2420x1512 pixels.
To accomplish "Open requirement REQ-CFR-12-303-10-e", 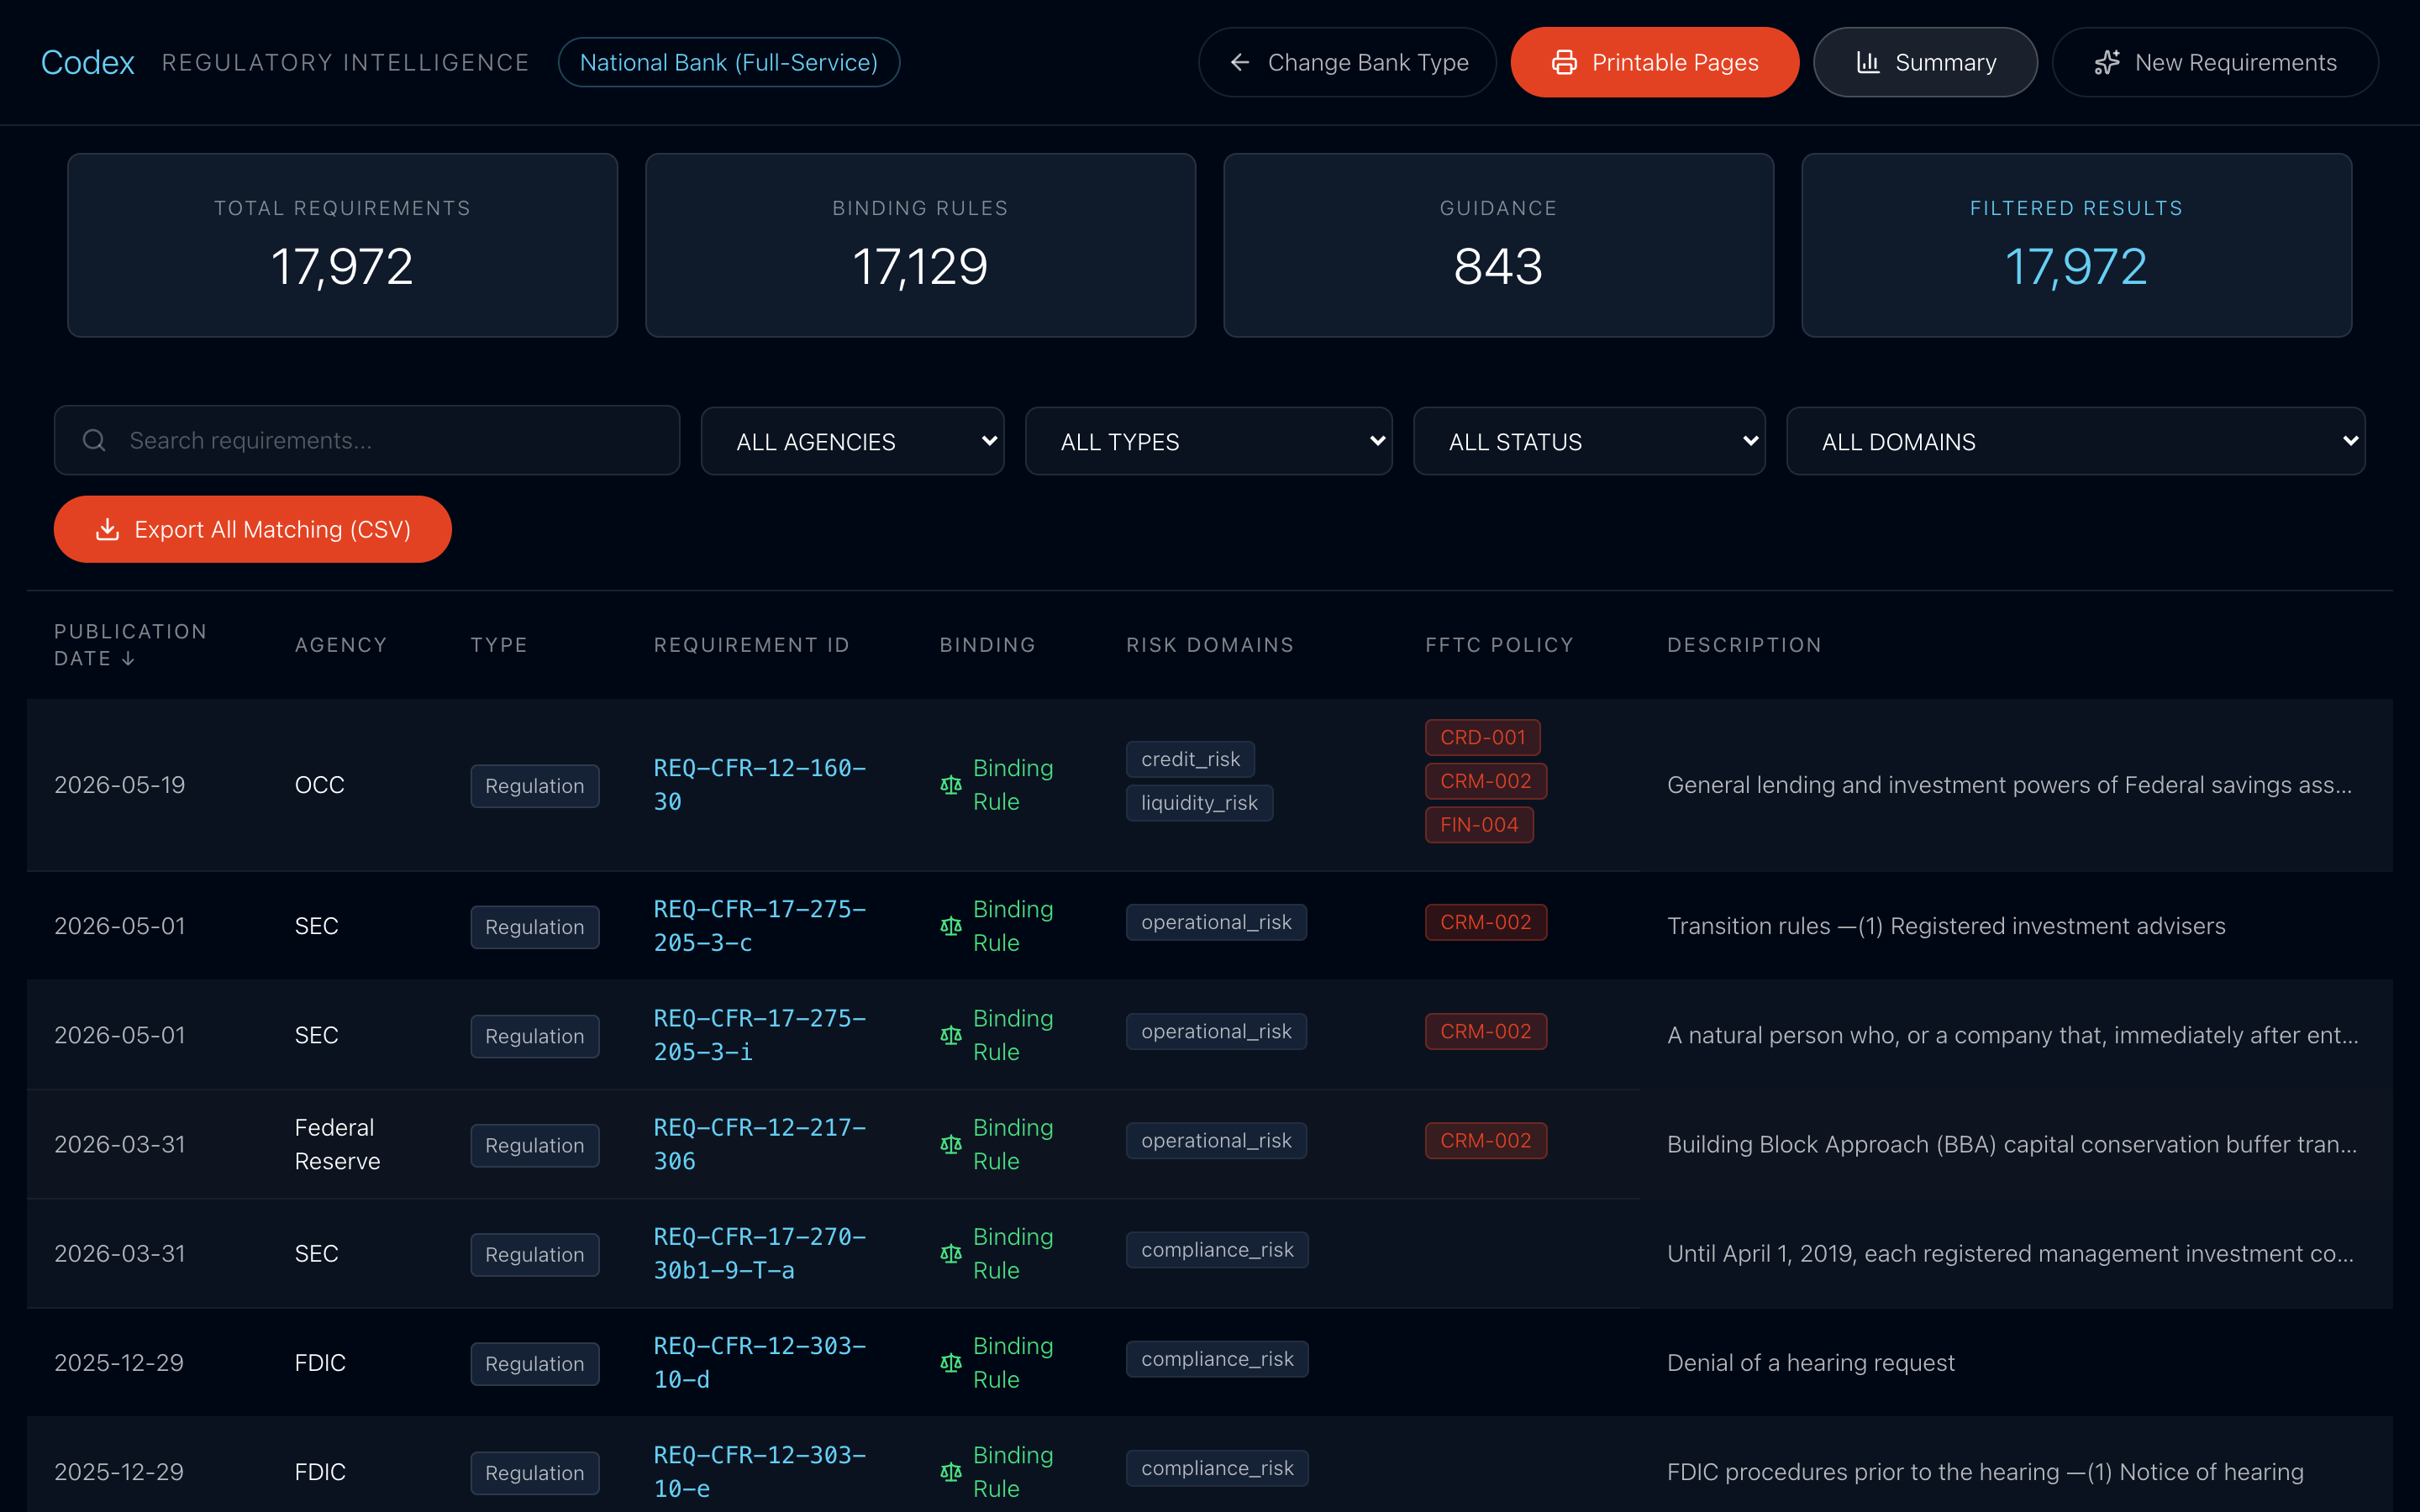I will 760,1471.
